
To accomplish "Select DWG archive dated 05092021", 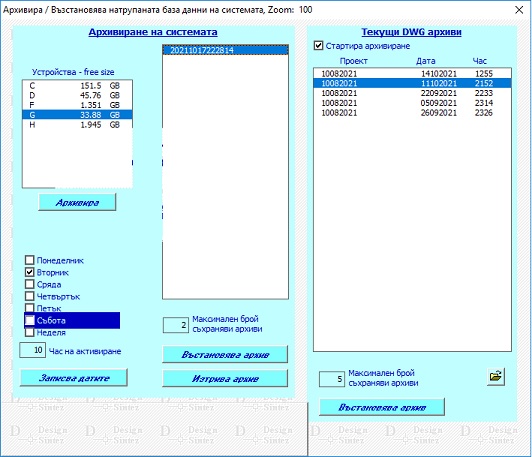I will (412, 103).
